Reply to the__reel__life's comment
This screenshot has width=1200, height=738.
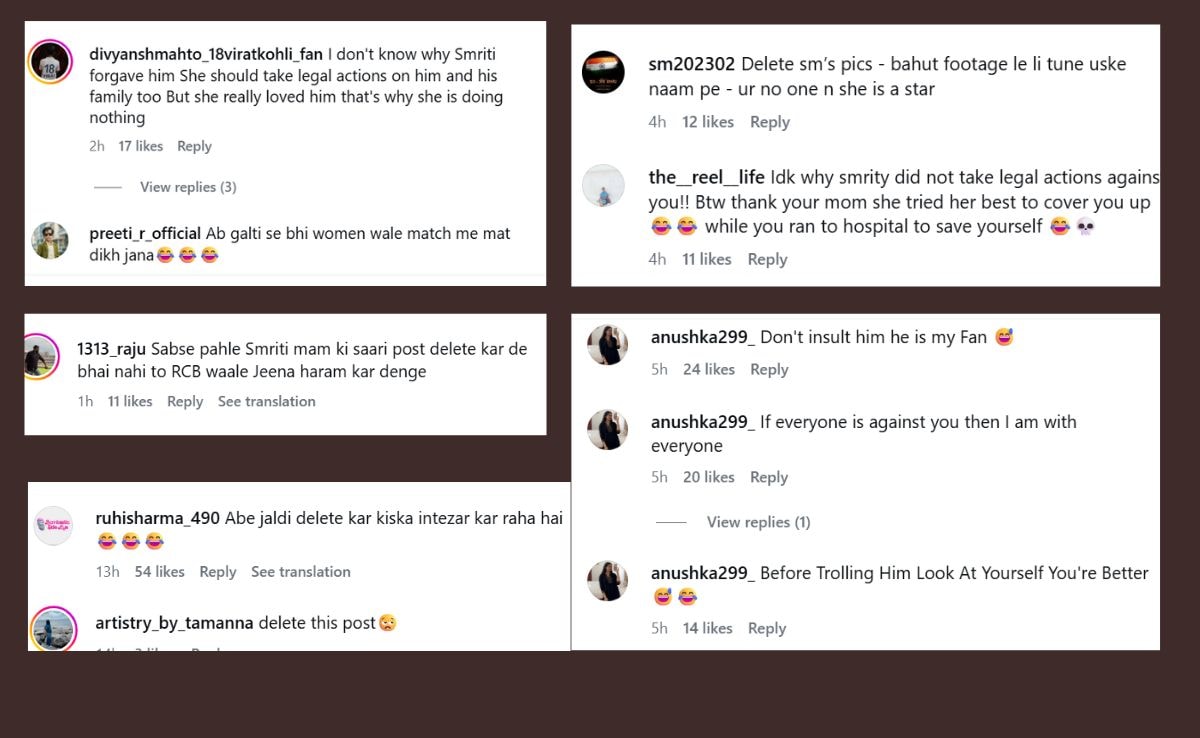point(767,259)
